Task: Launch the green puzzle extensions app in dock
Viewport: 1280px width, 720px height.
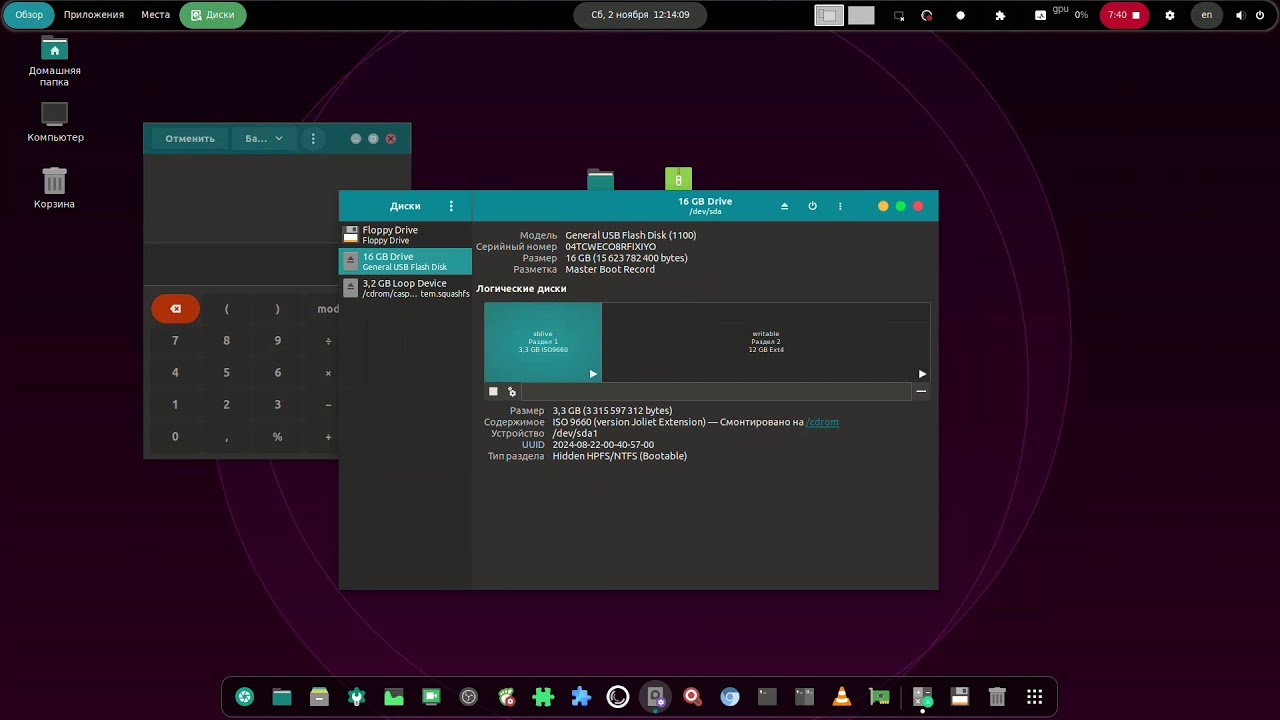Action: tap(543, 697)
